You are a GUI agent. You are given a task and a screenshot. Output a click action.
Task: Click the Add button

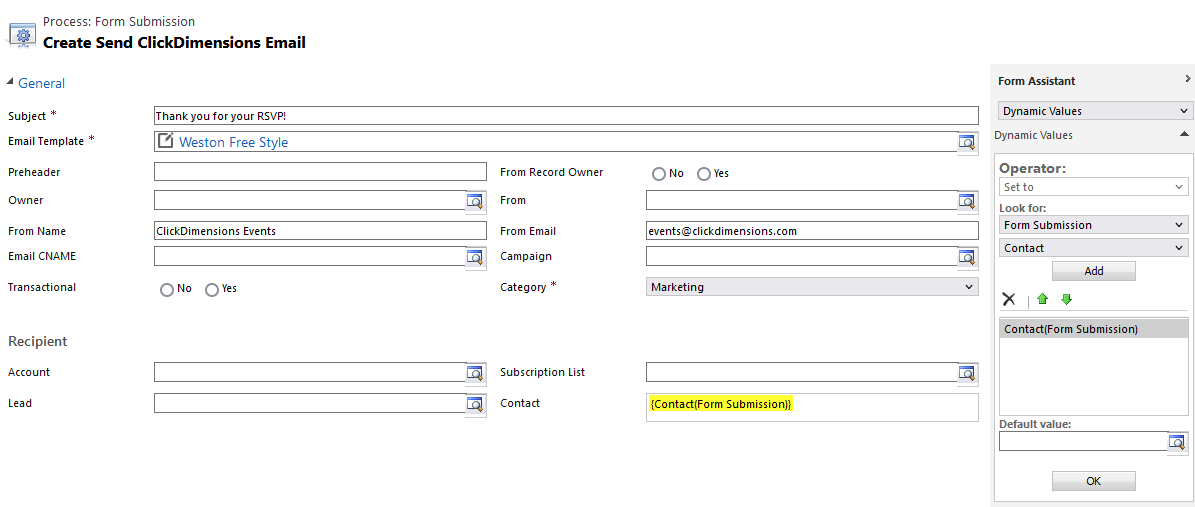(x=1094, y=271)
